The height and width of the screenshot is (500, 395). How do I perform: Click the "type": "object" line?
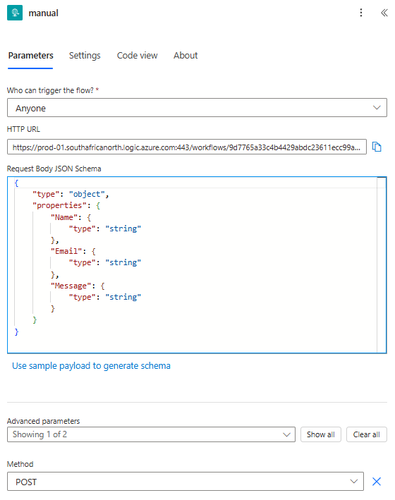tap(70, 194)
